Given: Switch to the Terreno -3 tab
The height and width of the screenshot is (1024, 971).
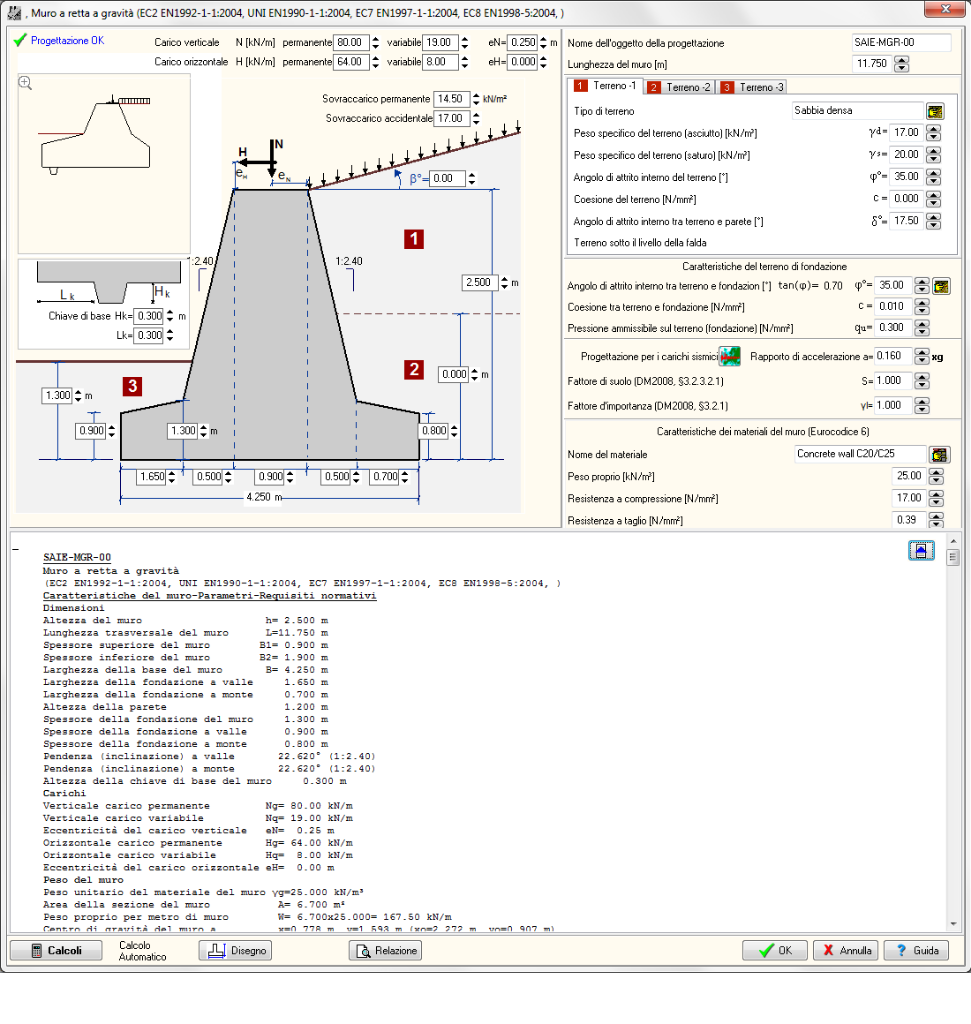Looking at the screenshot, I should 754,87.
